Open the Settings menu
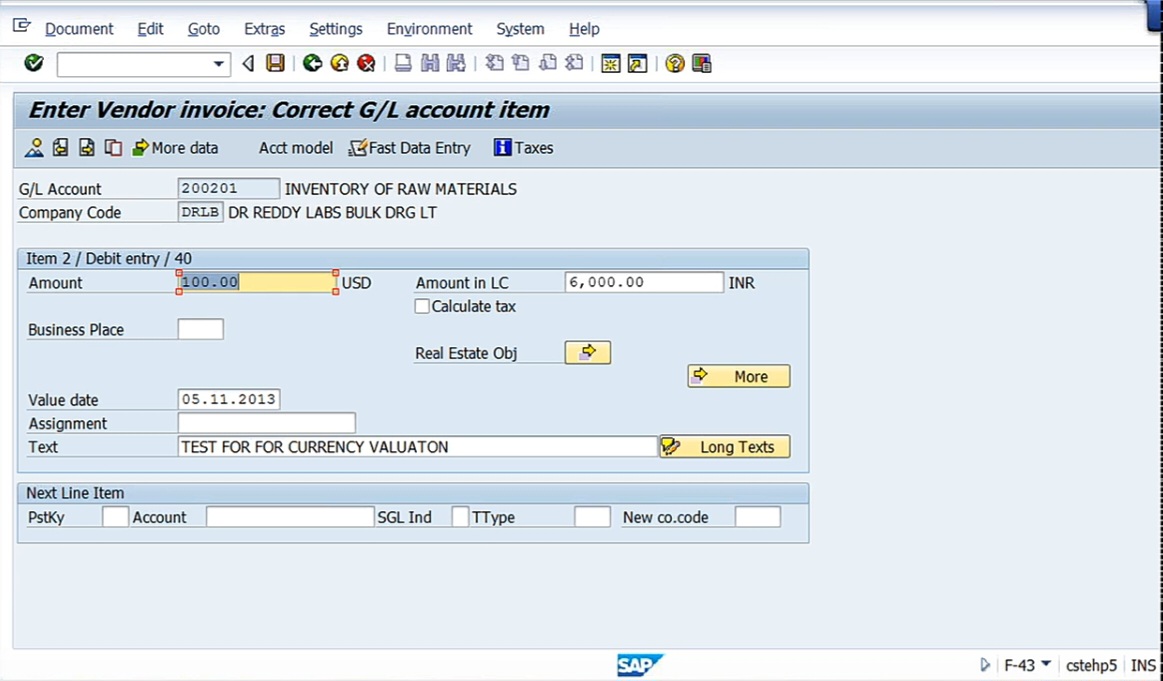This screenshot has height=681, width=1163. pyautogui.click(x=335, y=29)
